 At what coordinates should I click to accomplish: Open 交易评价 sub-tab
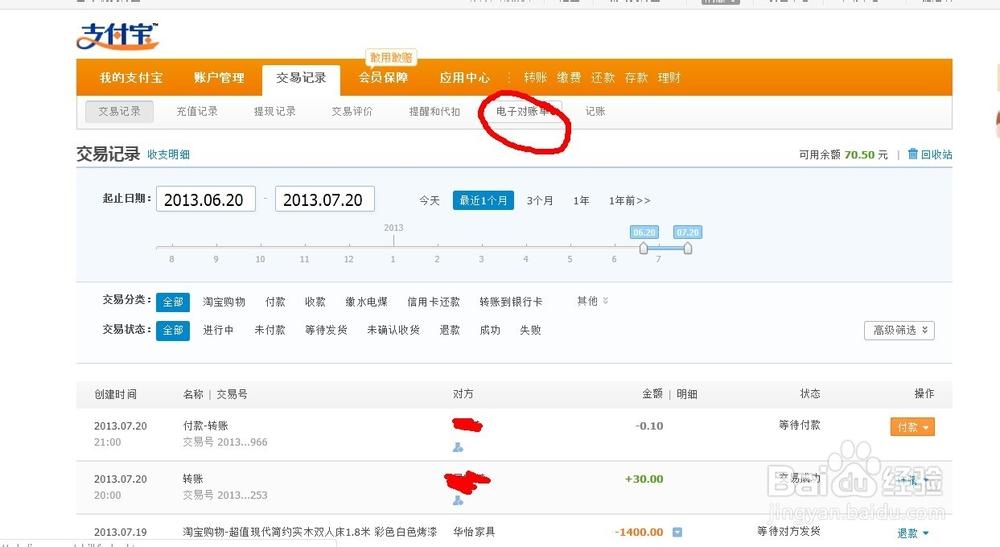(352, 111)
